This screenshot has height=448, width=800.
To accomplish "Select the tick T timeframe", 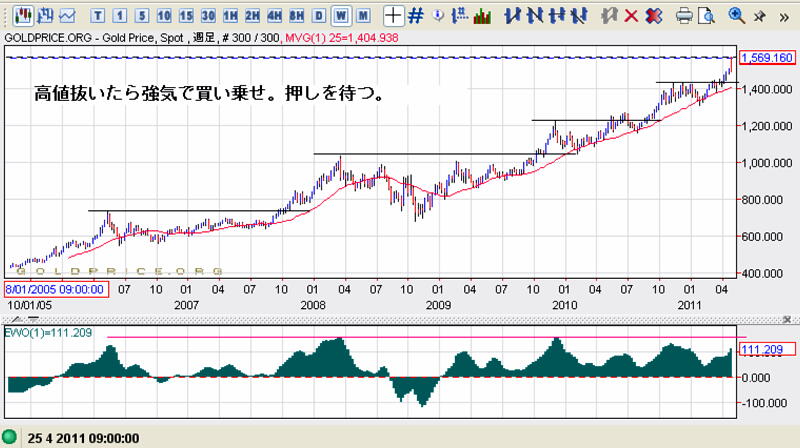I will click(x=98, y=16).
